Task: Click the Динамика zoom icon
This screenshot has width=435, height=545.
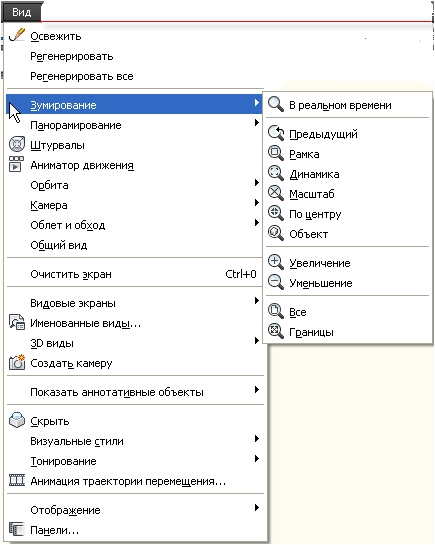Action: [276, 173]
